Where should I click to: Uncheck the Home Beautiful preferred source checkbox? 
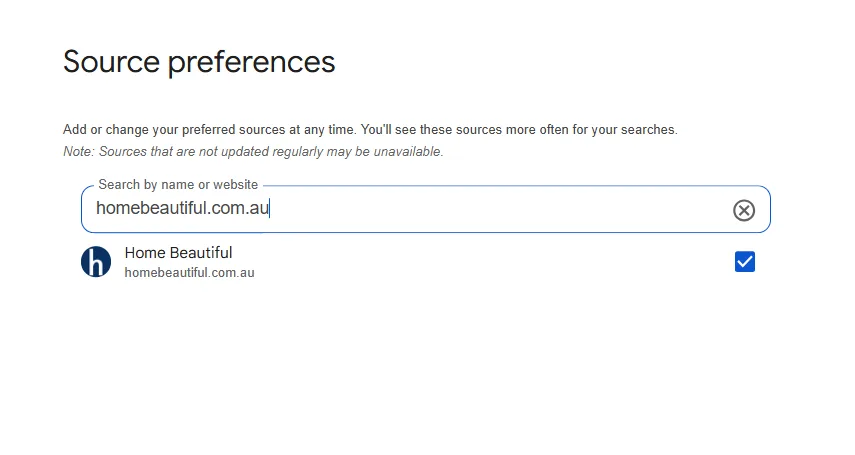pos(744,262)
